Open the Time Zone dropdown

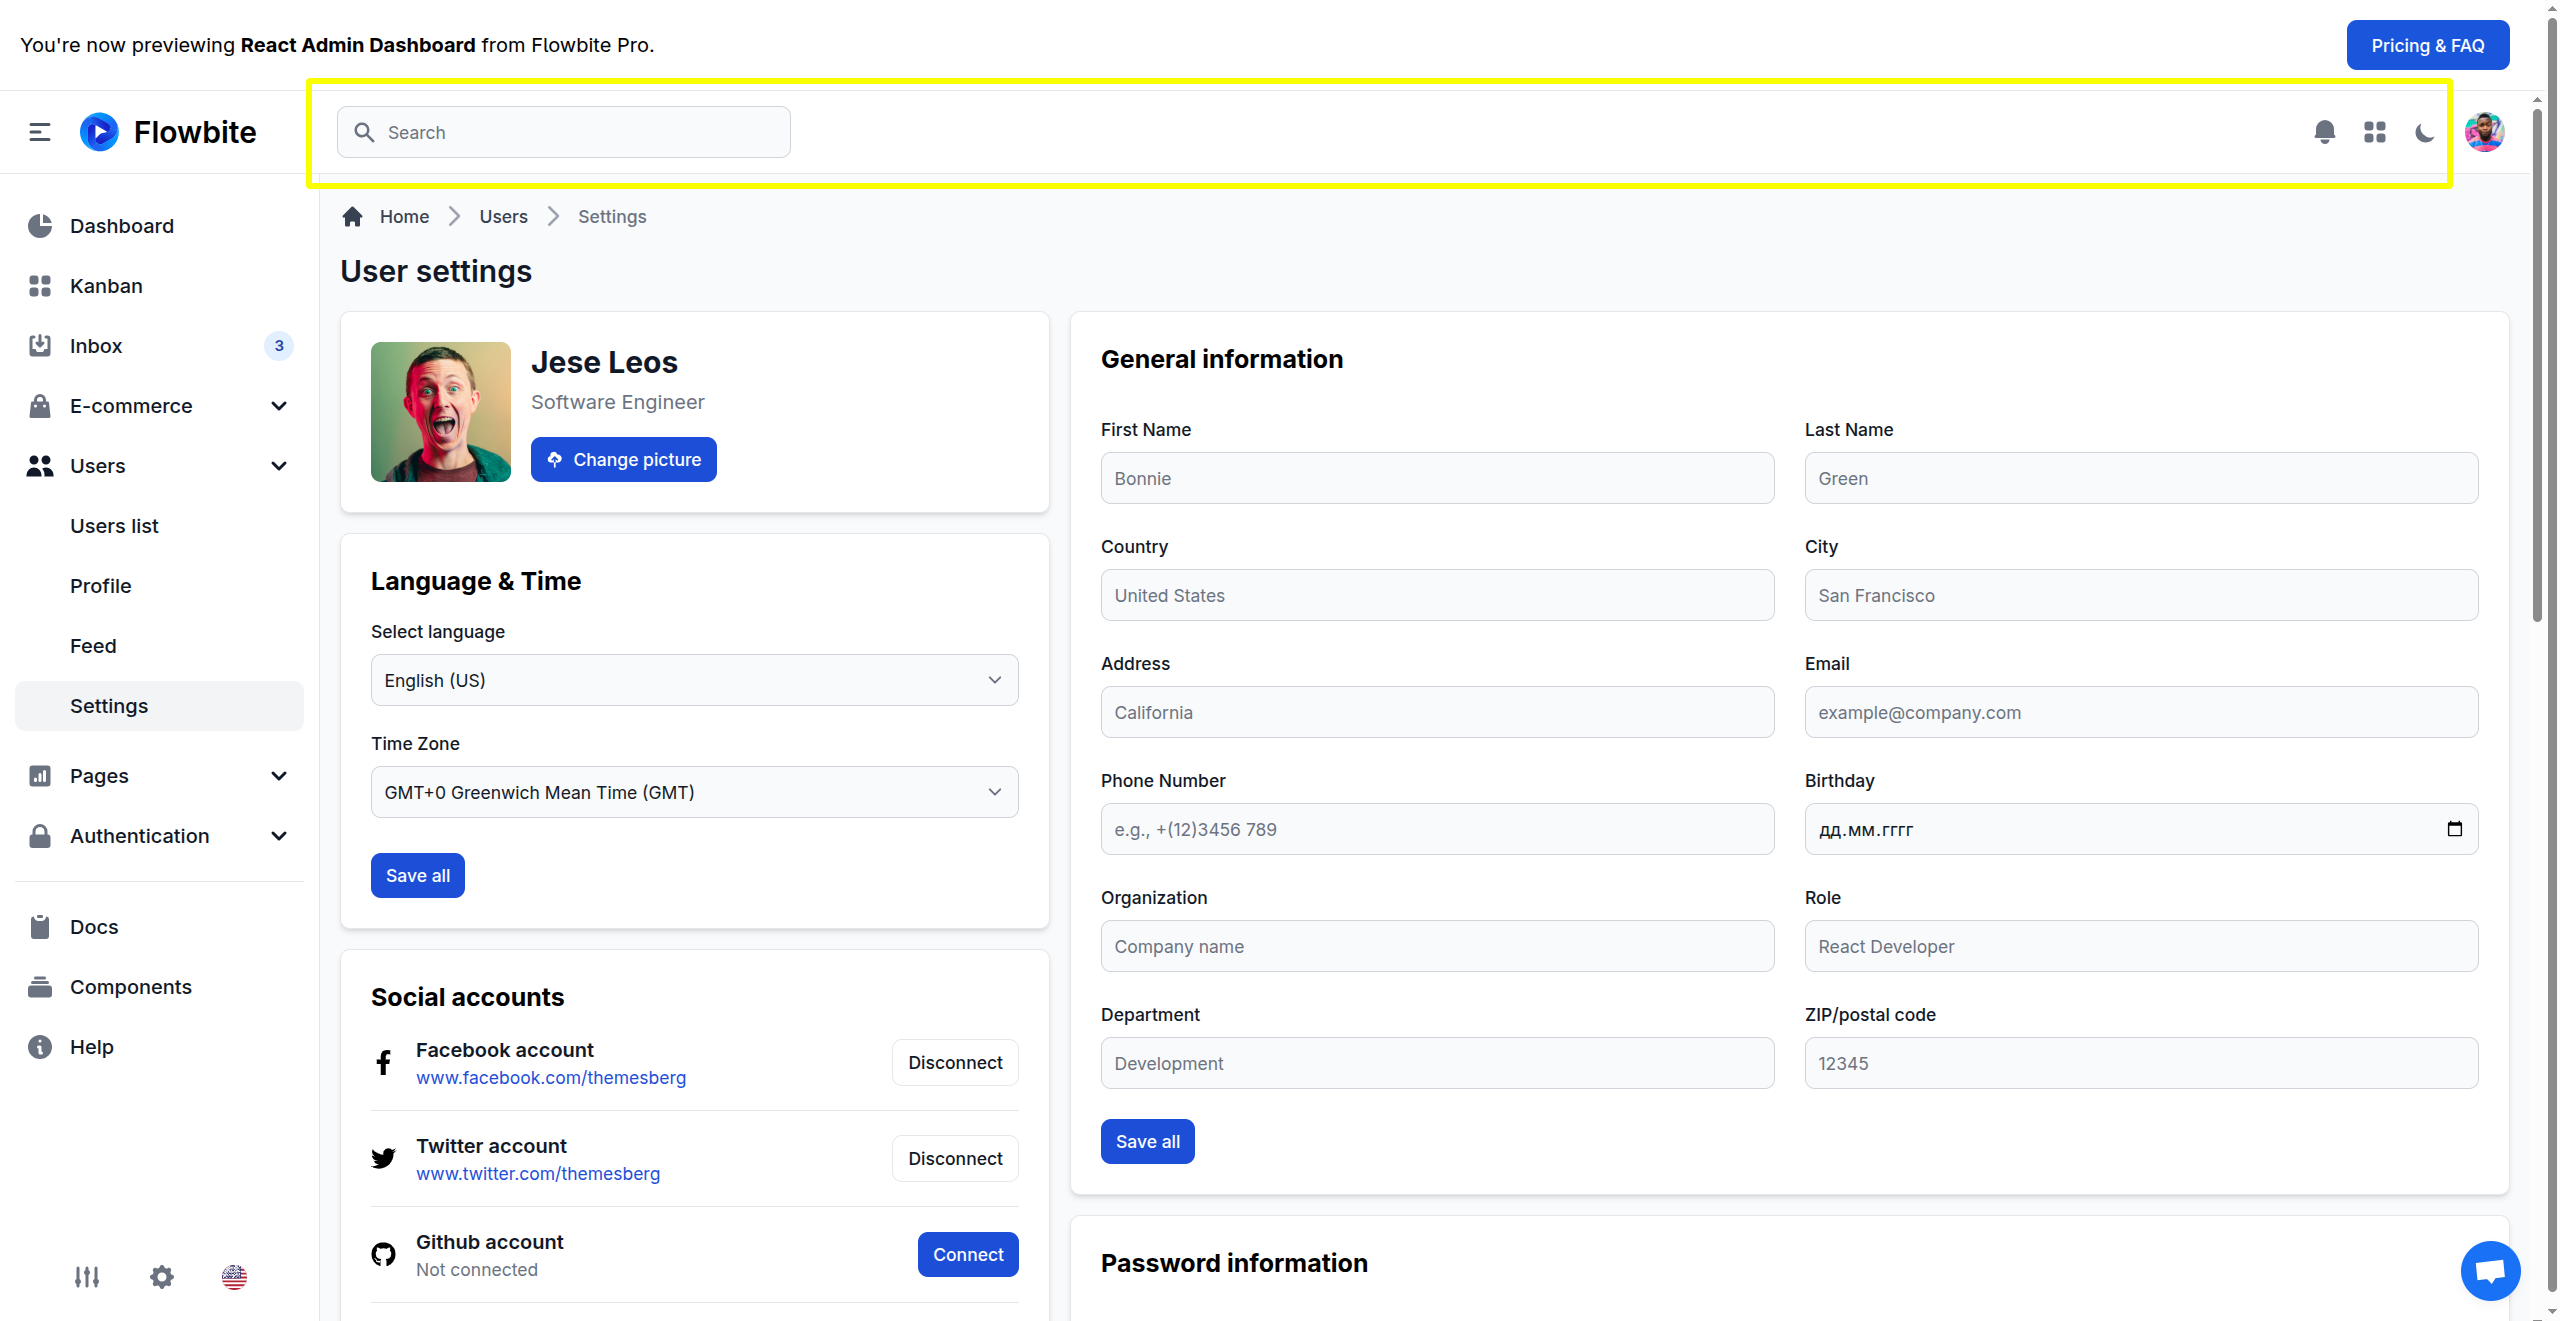pos(694,792)
